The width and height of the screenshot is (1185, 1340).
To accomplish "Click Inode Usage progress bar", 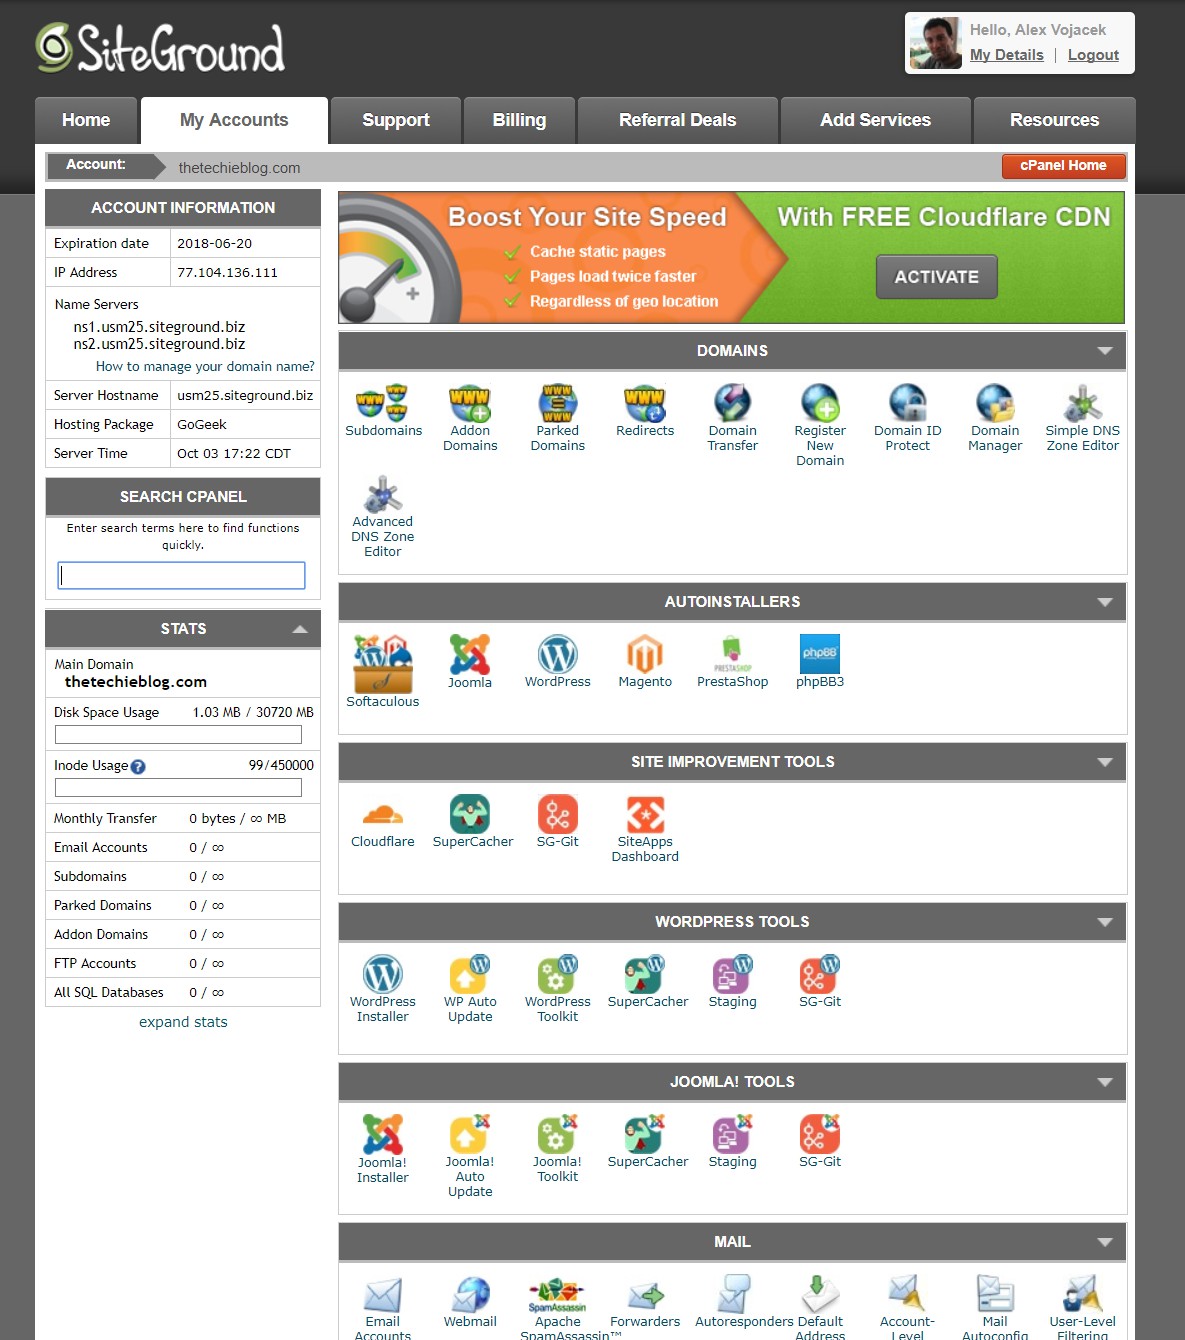I will 178,788.
